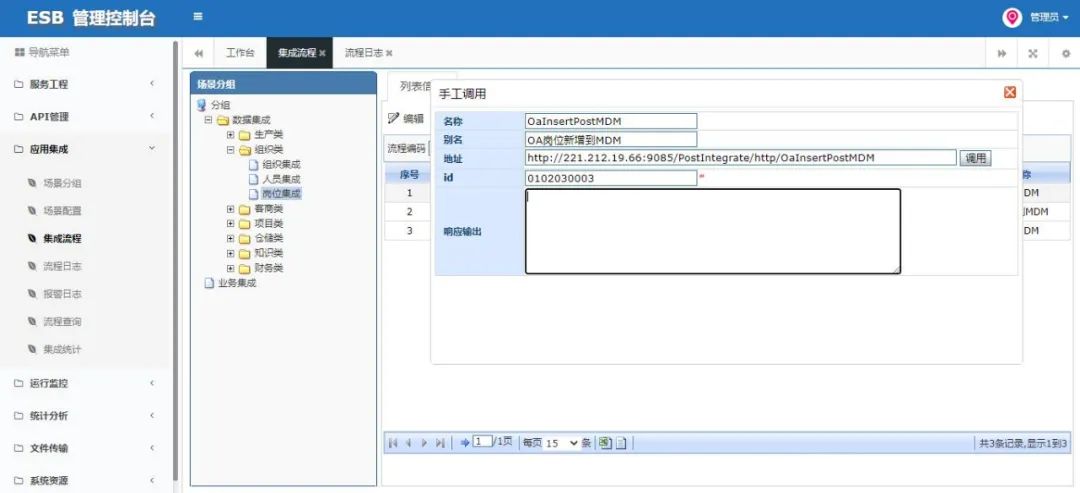This screenshot has height=493, width=1080.
Task: Select 人员集成 tree item
Action: pyautogui.click(x=281, y=179)
